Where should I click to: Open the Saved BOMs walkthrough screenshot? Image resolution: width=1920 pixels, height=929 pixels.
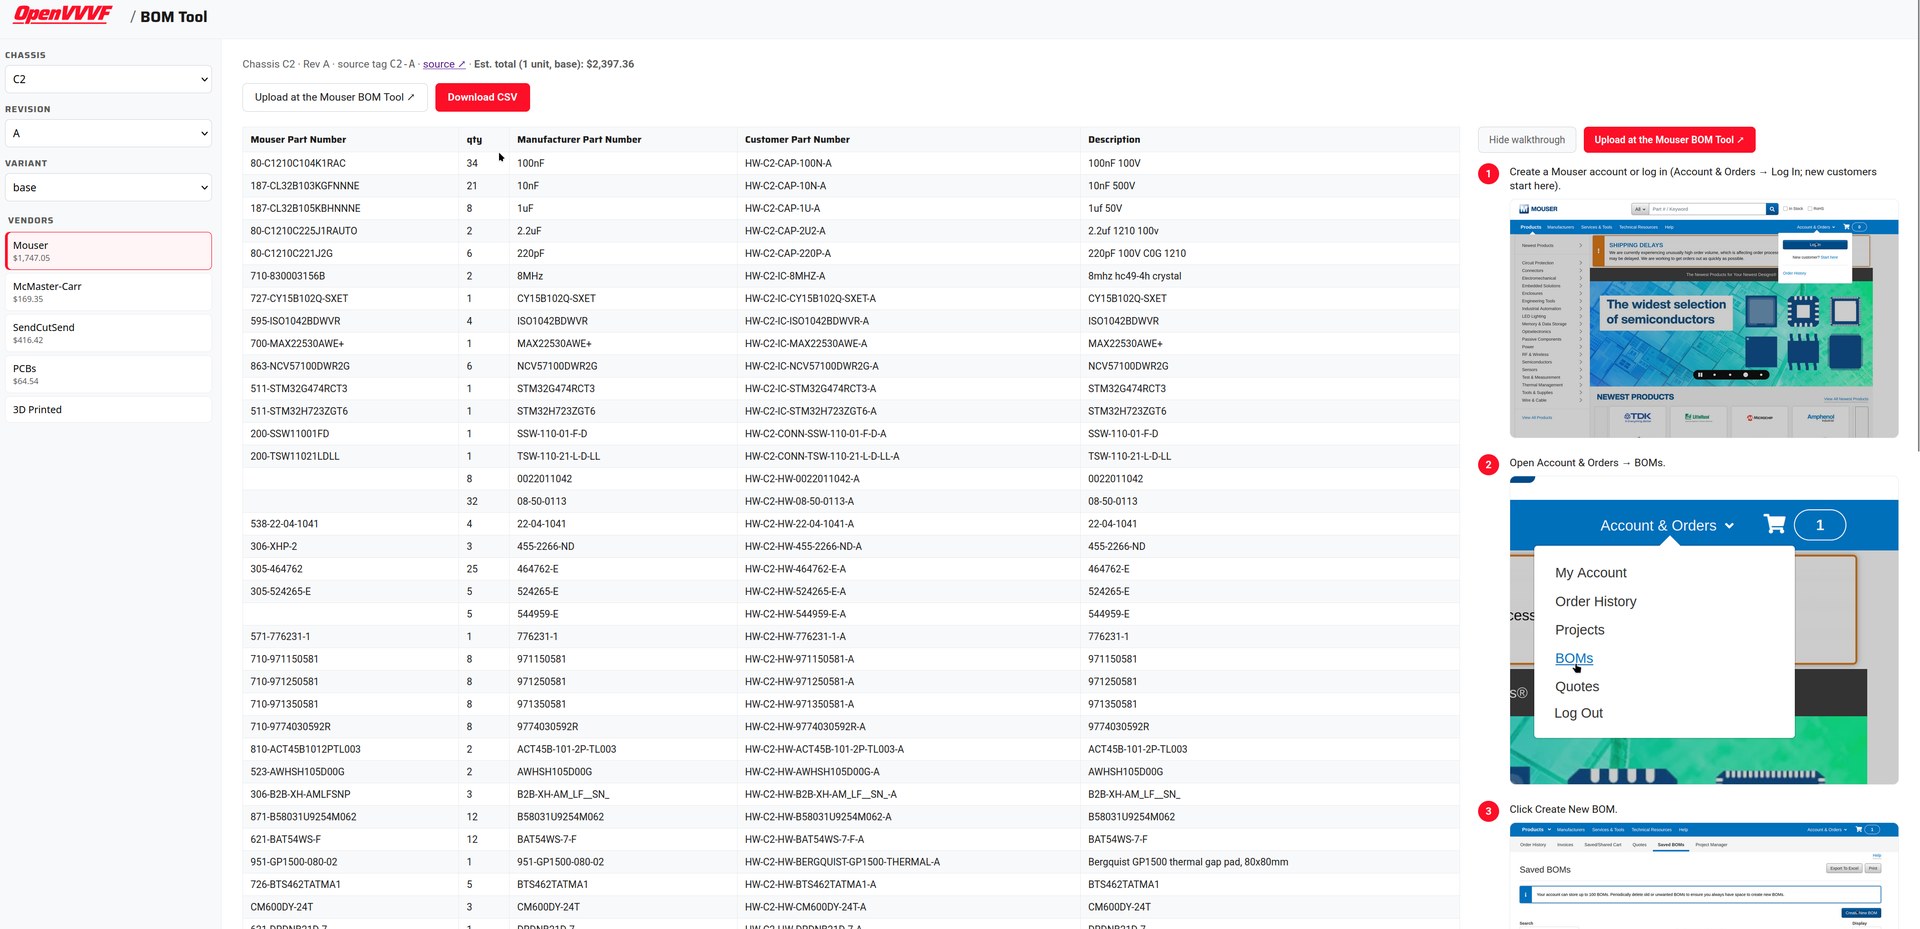coord(1703,876)
